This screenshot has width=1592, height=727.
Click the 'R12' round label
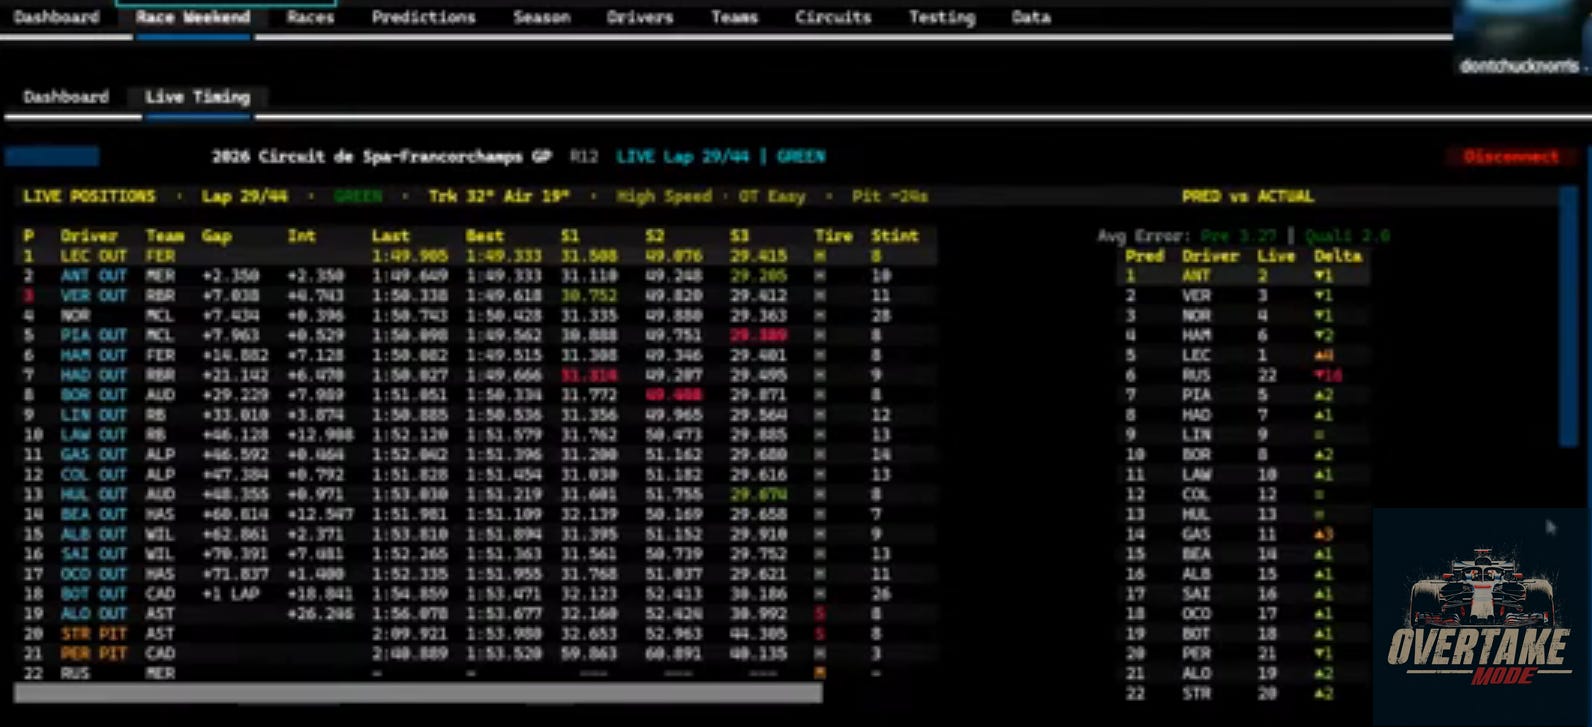pos(584,156)
